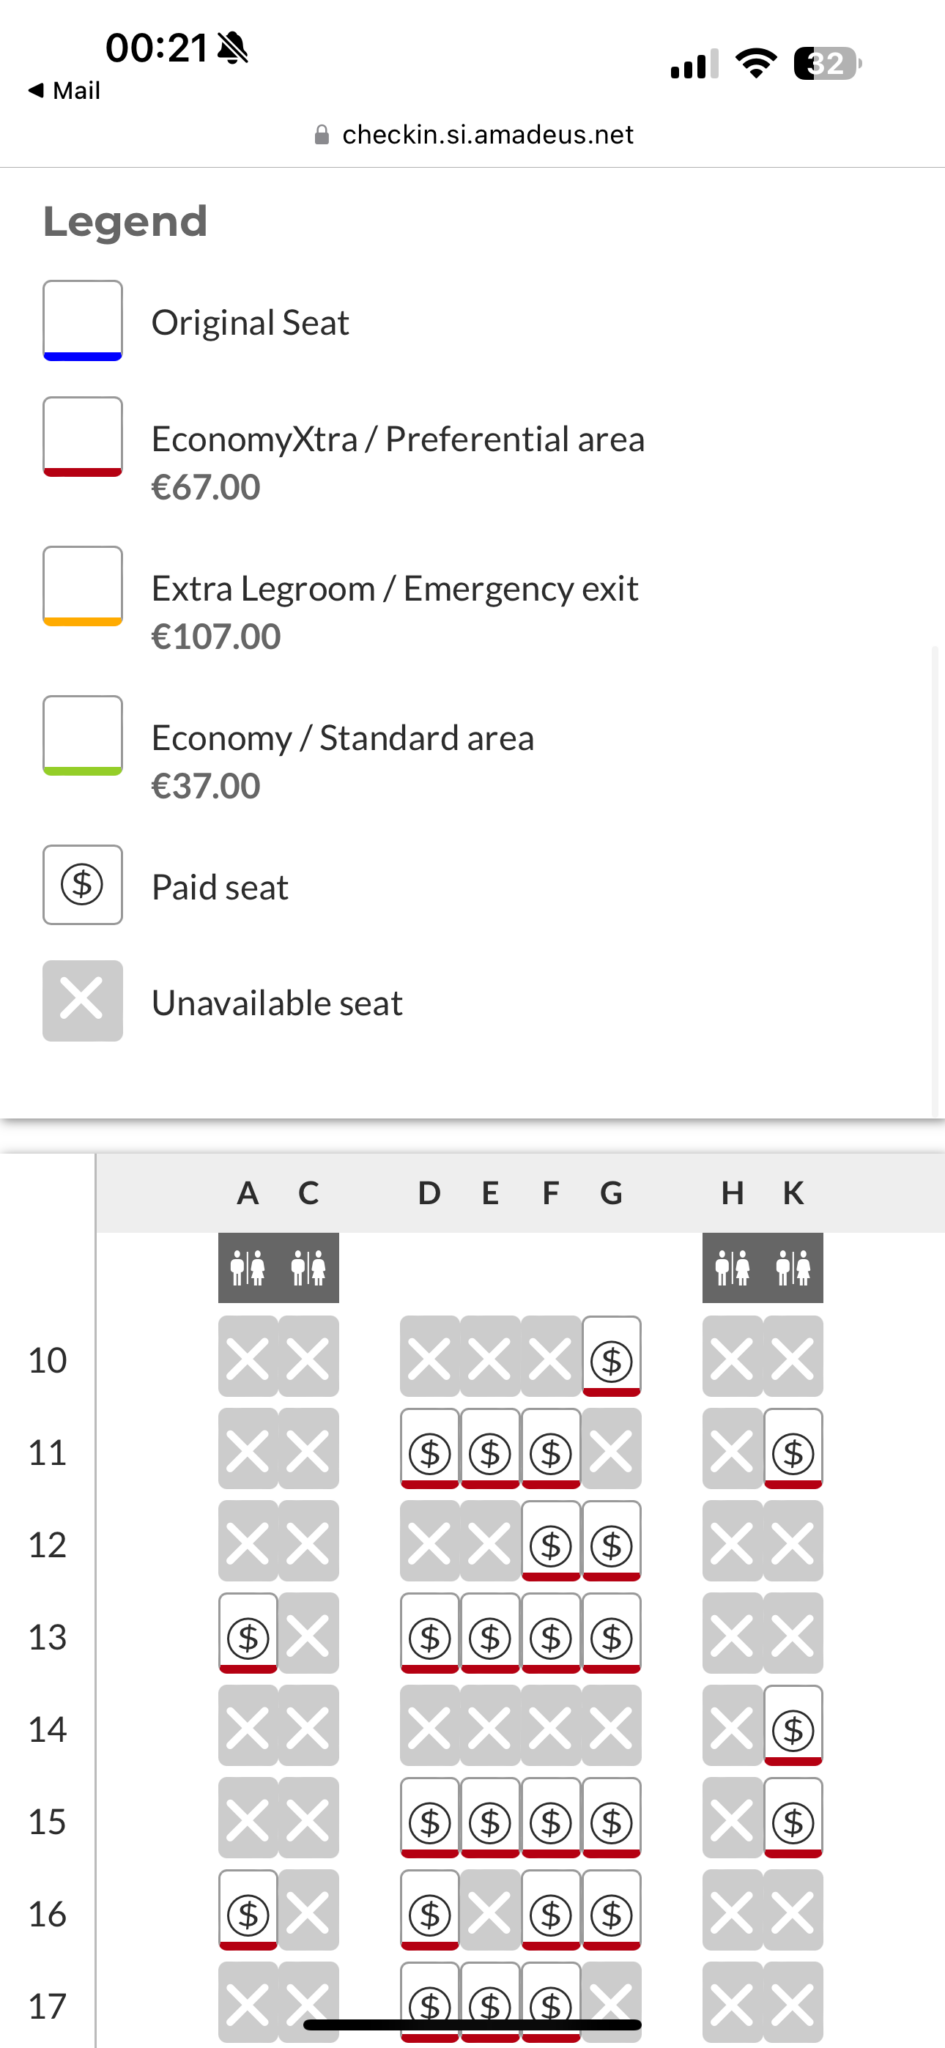Select paid seat 13G
945x2048 pixels.
pos(611,1635)
